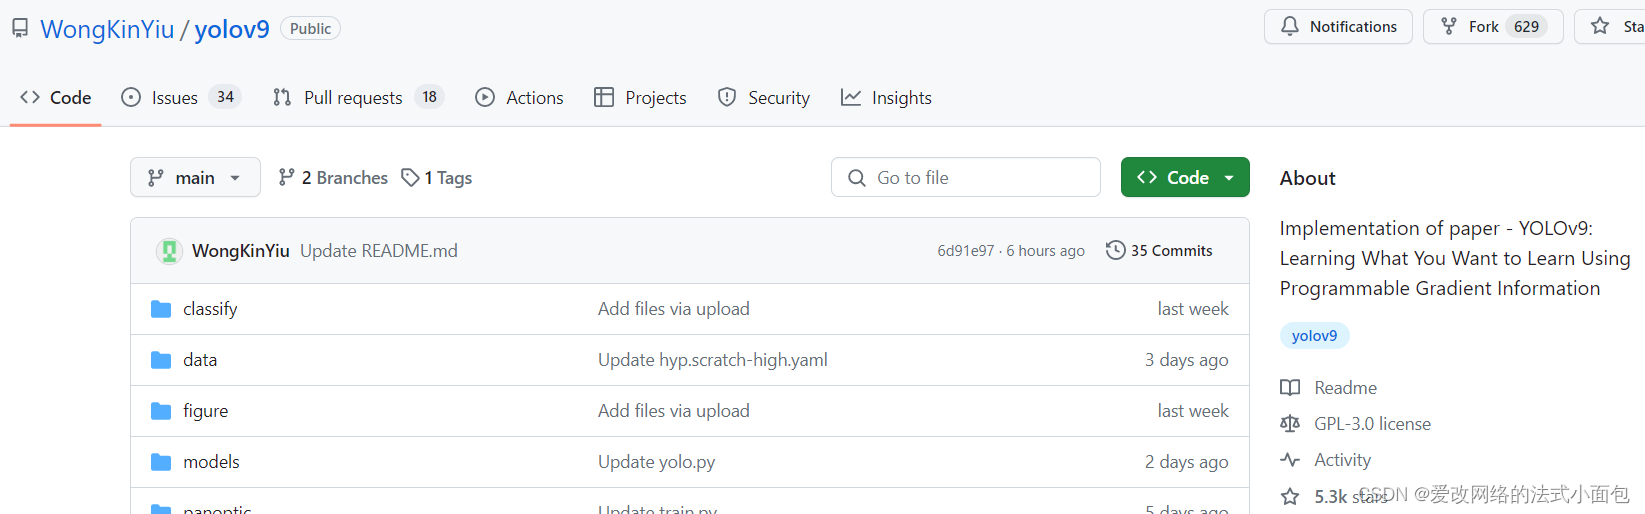Click the star icon next to 5.3k
This screenshot has height=514, width=1645.
point(1290,496)
